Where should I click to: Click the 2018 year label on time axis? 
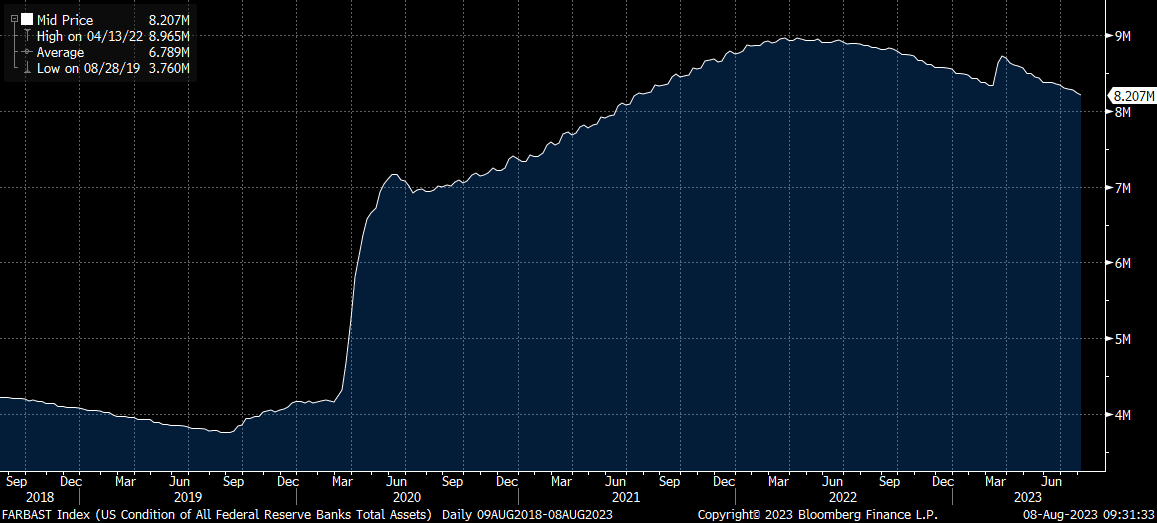pos(38,497)
